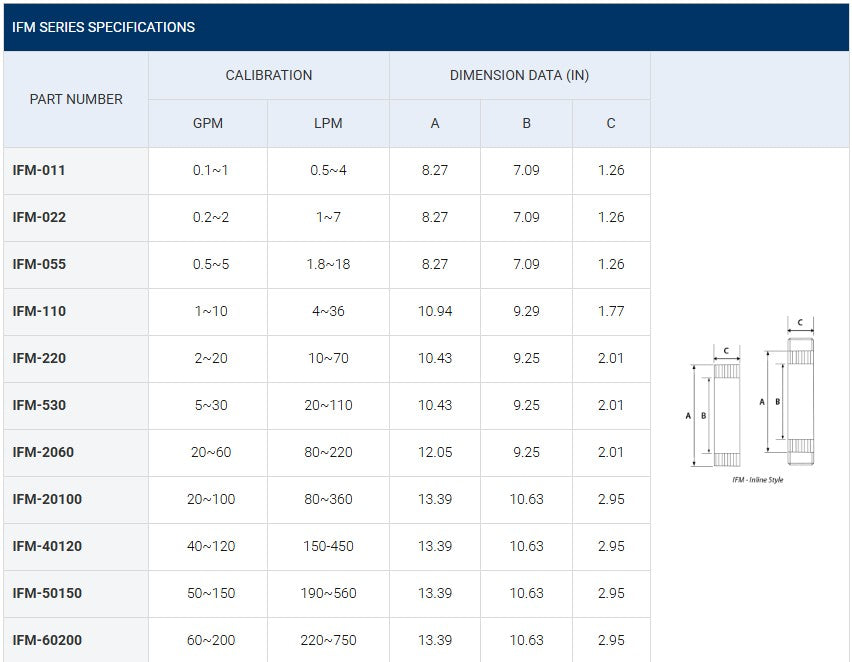Click IFM-220 dimension A value 10.43
This screenshot has height=662, width=852.
pos(435,358)
